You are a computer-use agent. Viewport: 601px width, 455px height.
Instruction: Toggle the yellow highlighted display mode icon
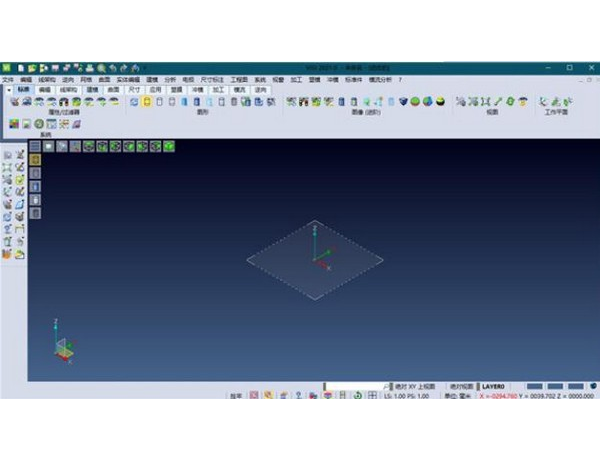pos(147,102)
